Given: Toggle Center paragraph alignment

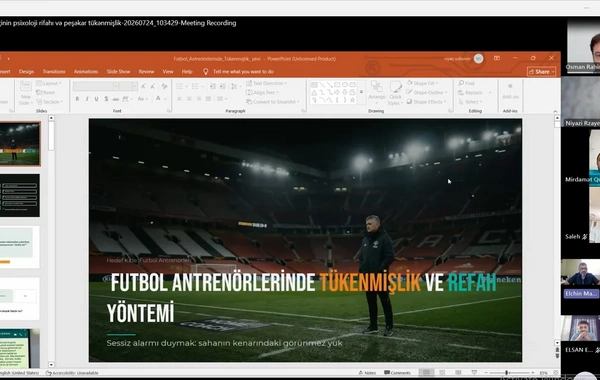Looking at the screenshot, I should pyautogui.click(x=189, y=99).
